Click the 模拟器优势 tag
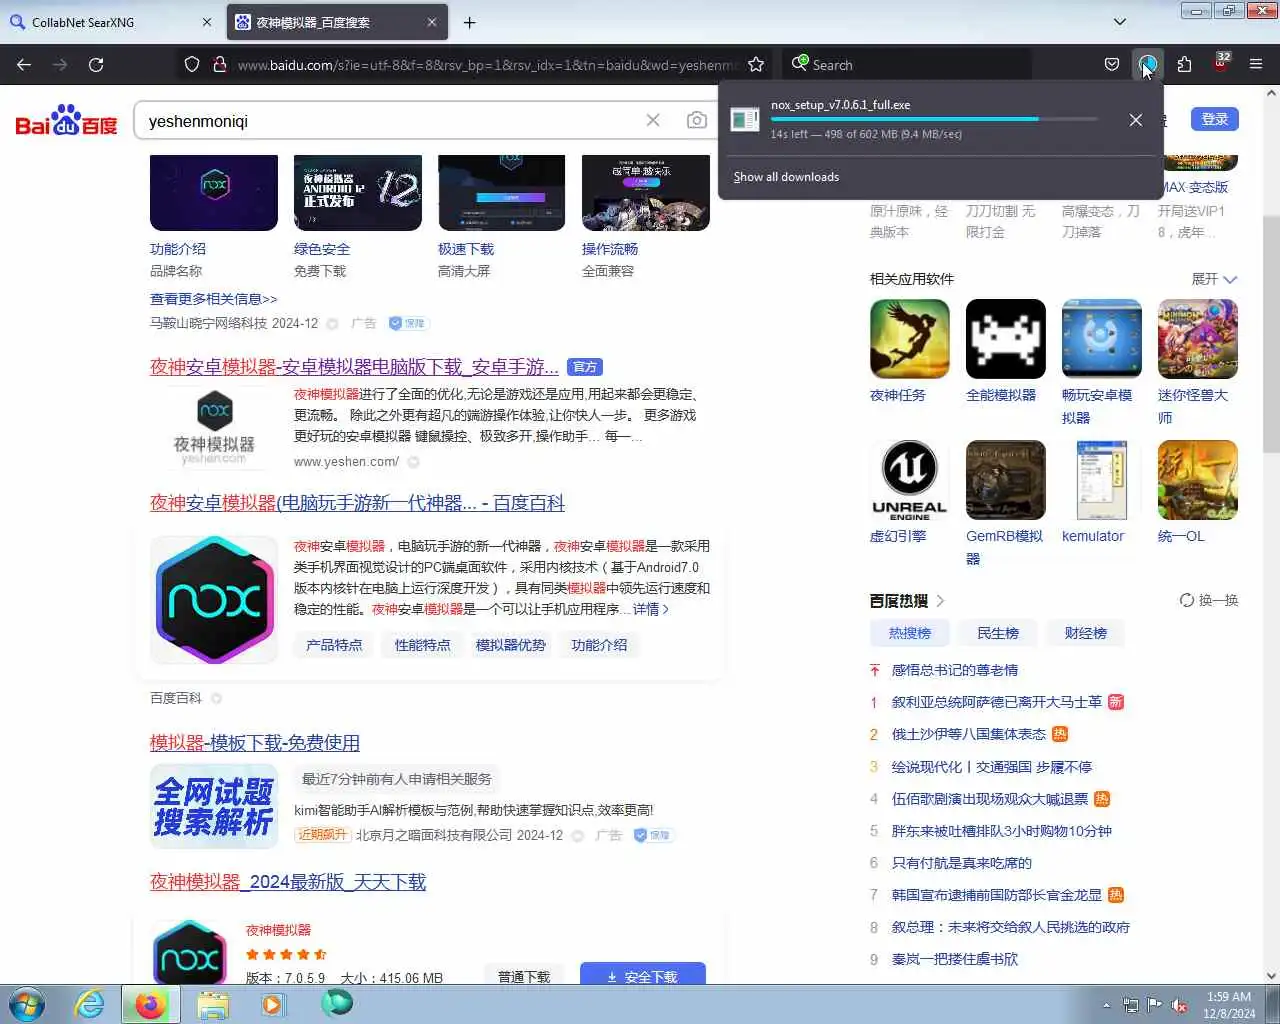 [x=510, y=645]
